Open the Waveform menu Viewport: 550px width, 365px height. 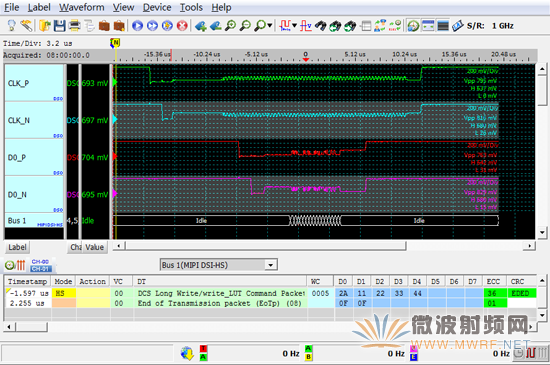tap(81, 7)
